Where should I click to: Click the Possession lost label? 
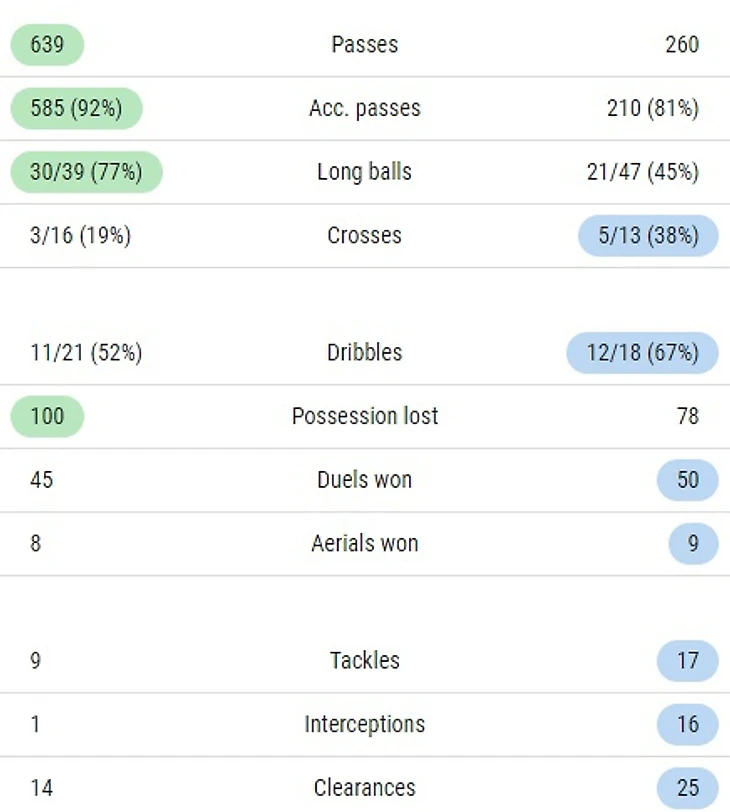(x=364, y=416)
